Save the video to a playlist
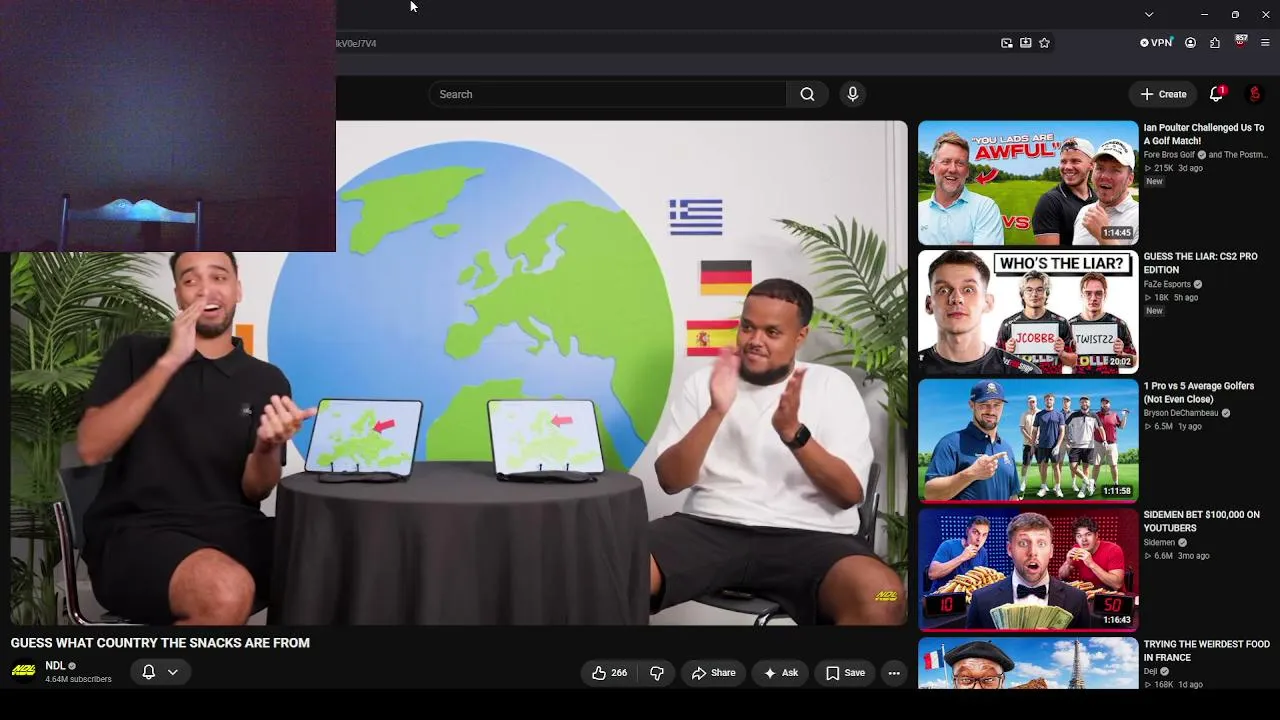 pos(845,673)
